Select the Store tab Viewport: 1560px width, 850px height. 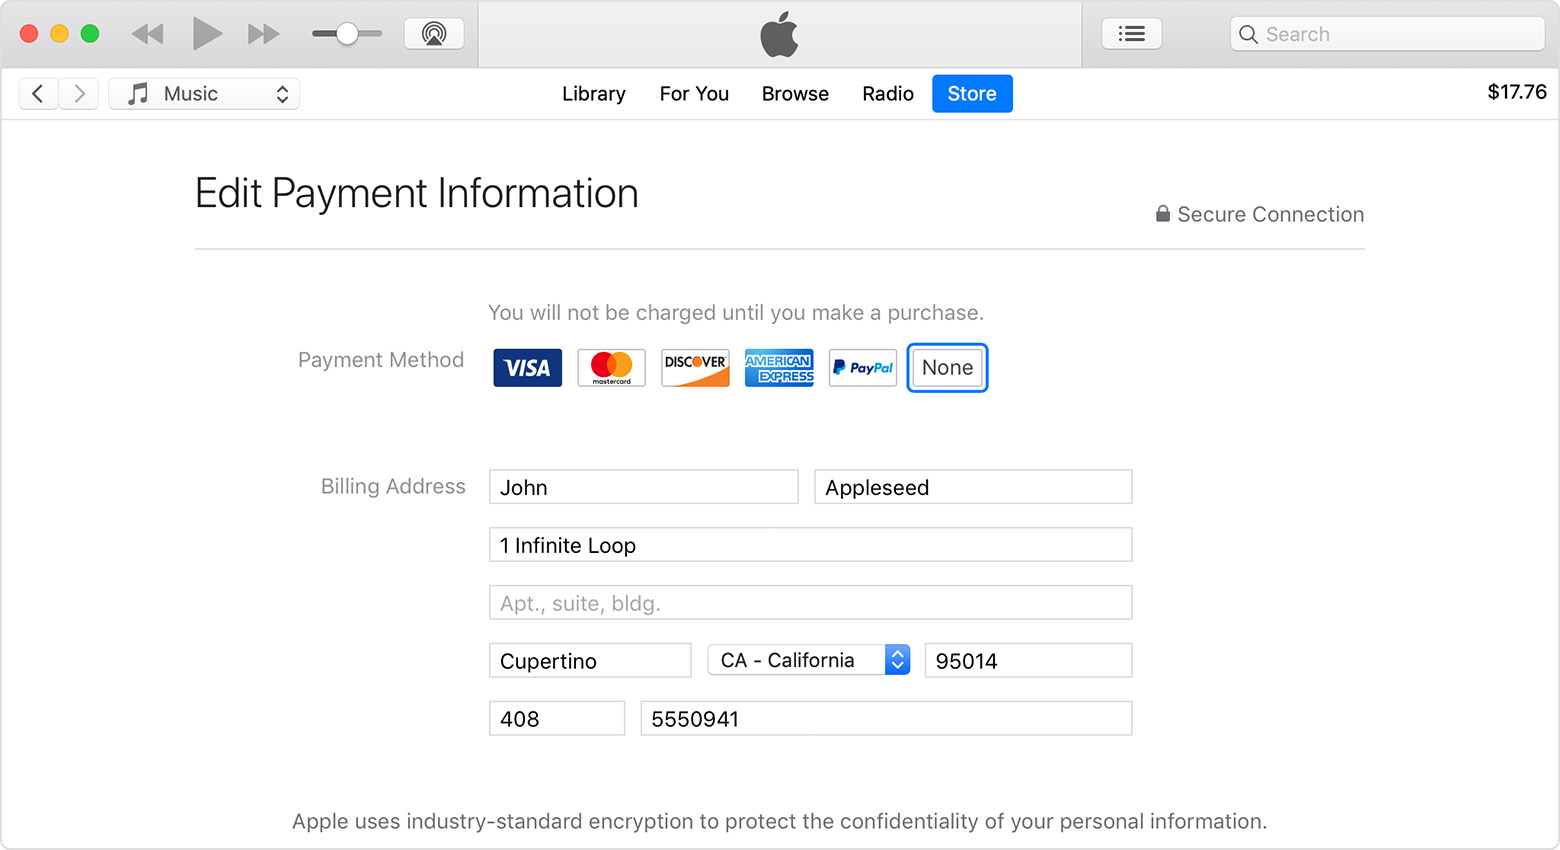pyautogui.click(x=972, y=94)
